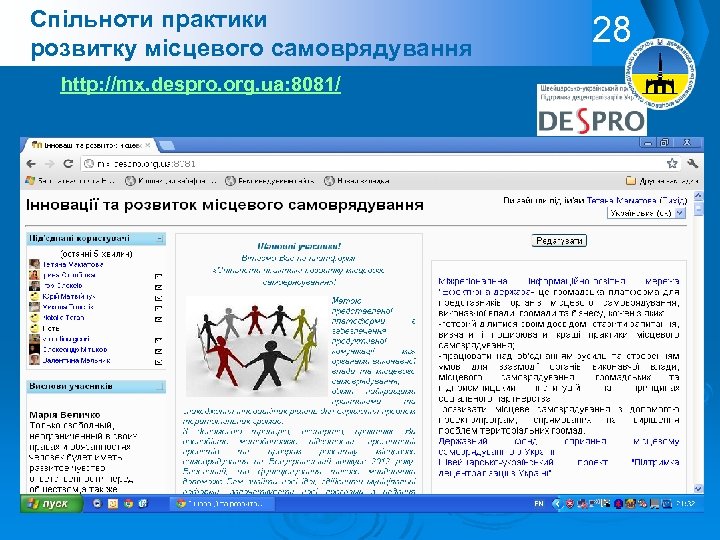Click the Редагувати button

coord(559,241)
